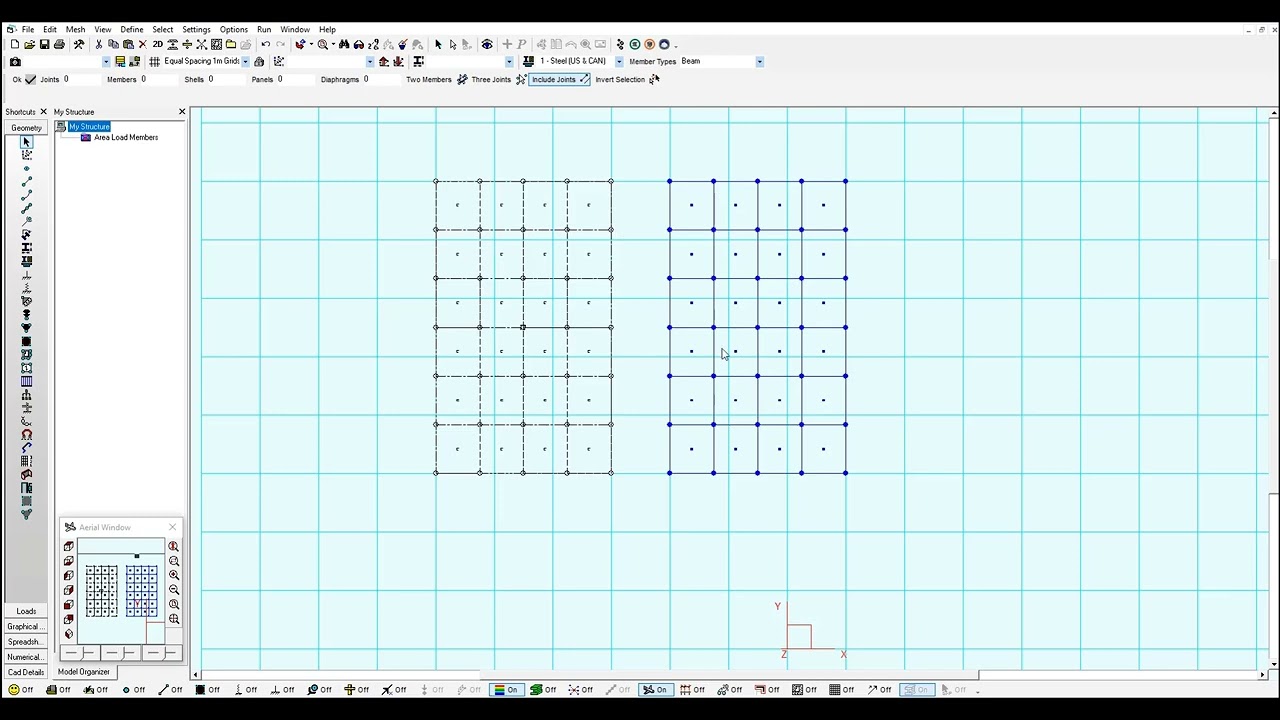
Task: Click the Print icon in the toolbar
Action: pyautogui.click(x=59, y=44)
